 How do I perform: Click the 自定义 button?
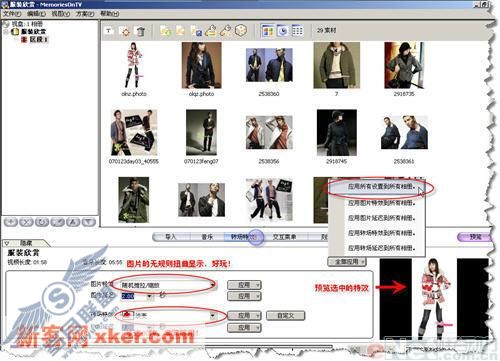pos(286,315)
